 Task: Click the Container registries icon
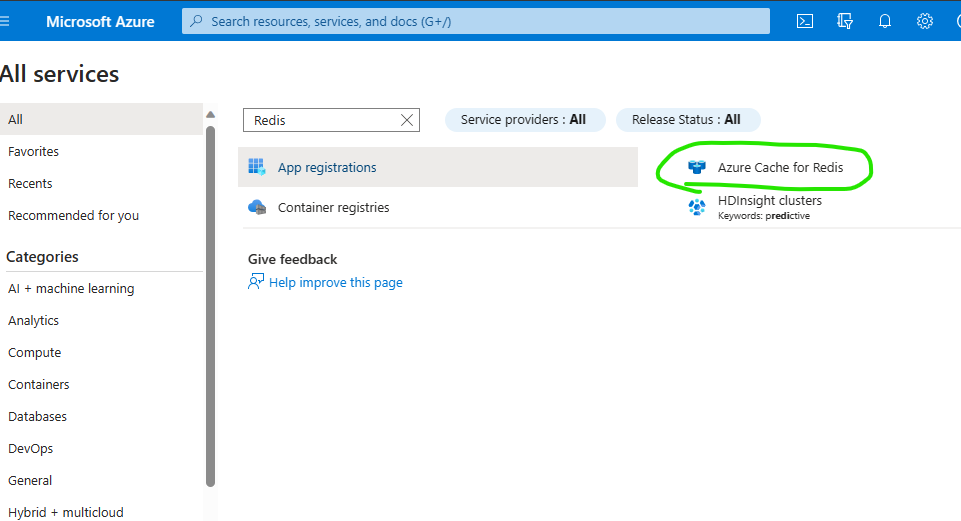coord(257,207)
